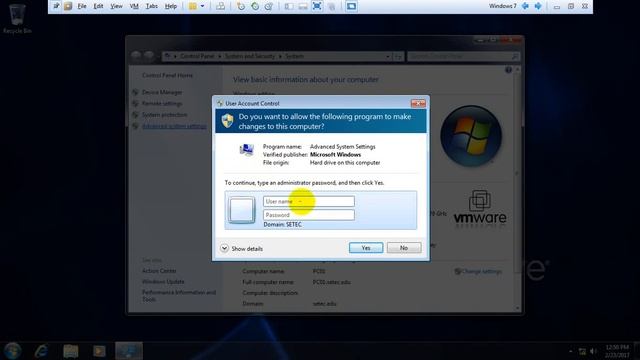The height and width of the screenshot is (360, 640).
Task: Open the snapshot manager toolbar icon
Action: coord(269,6)
